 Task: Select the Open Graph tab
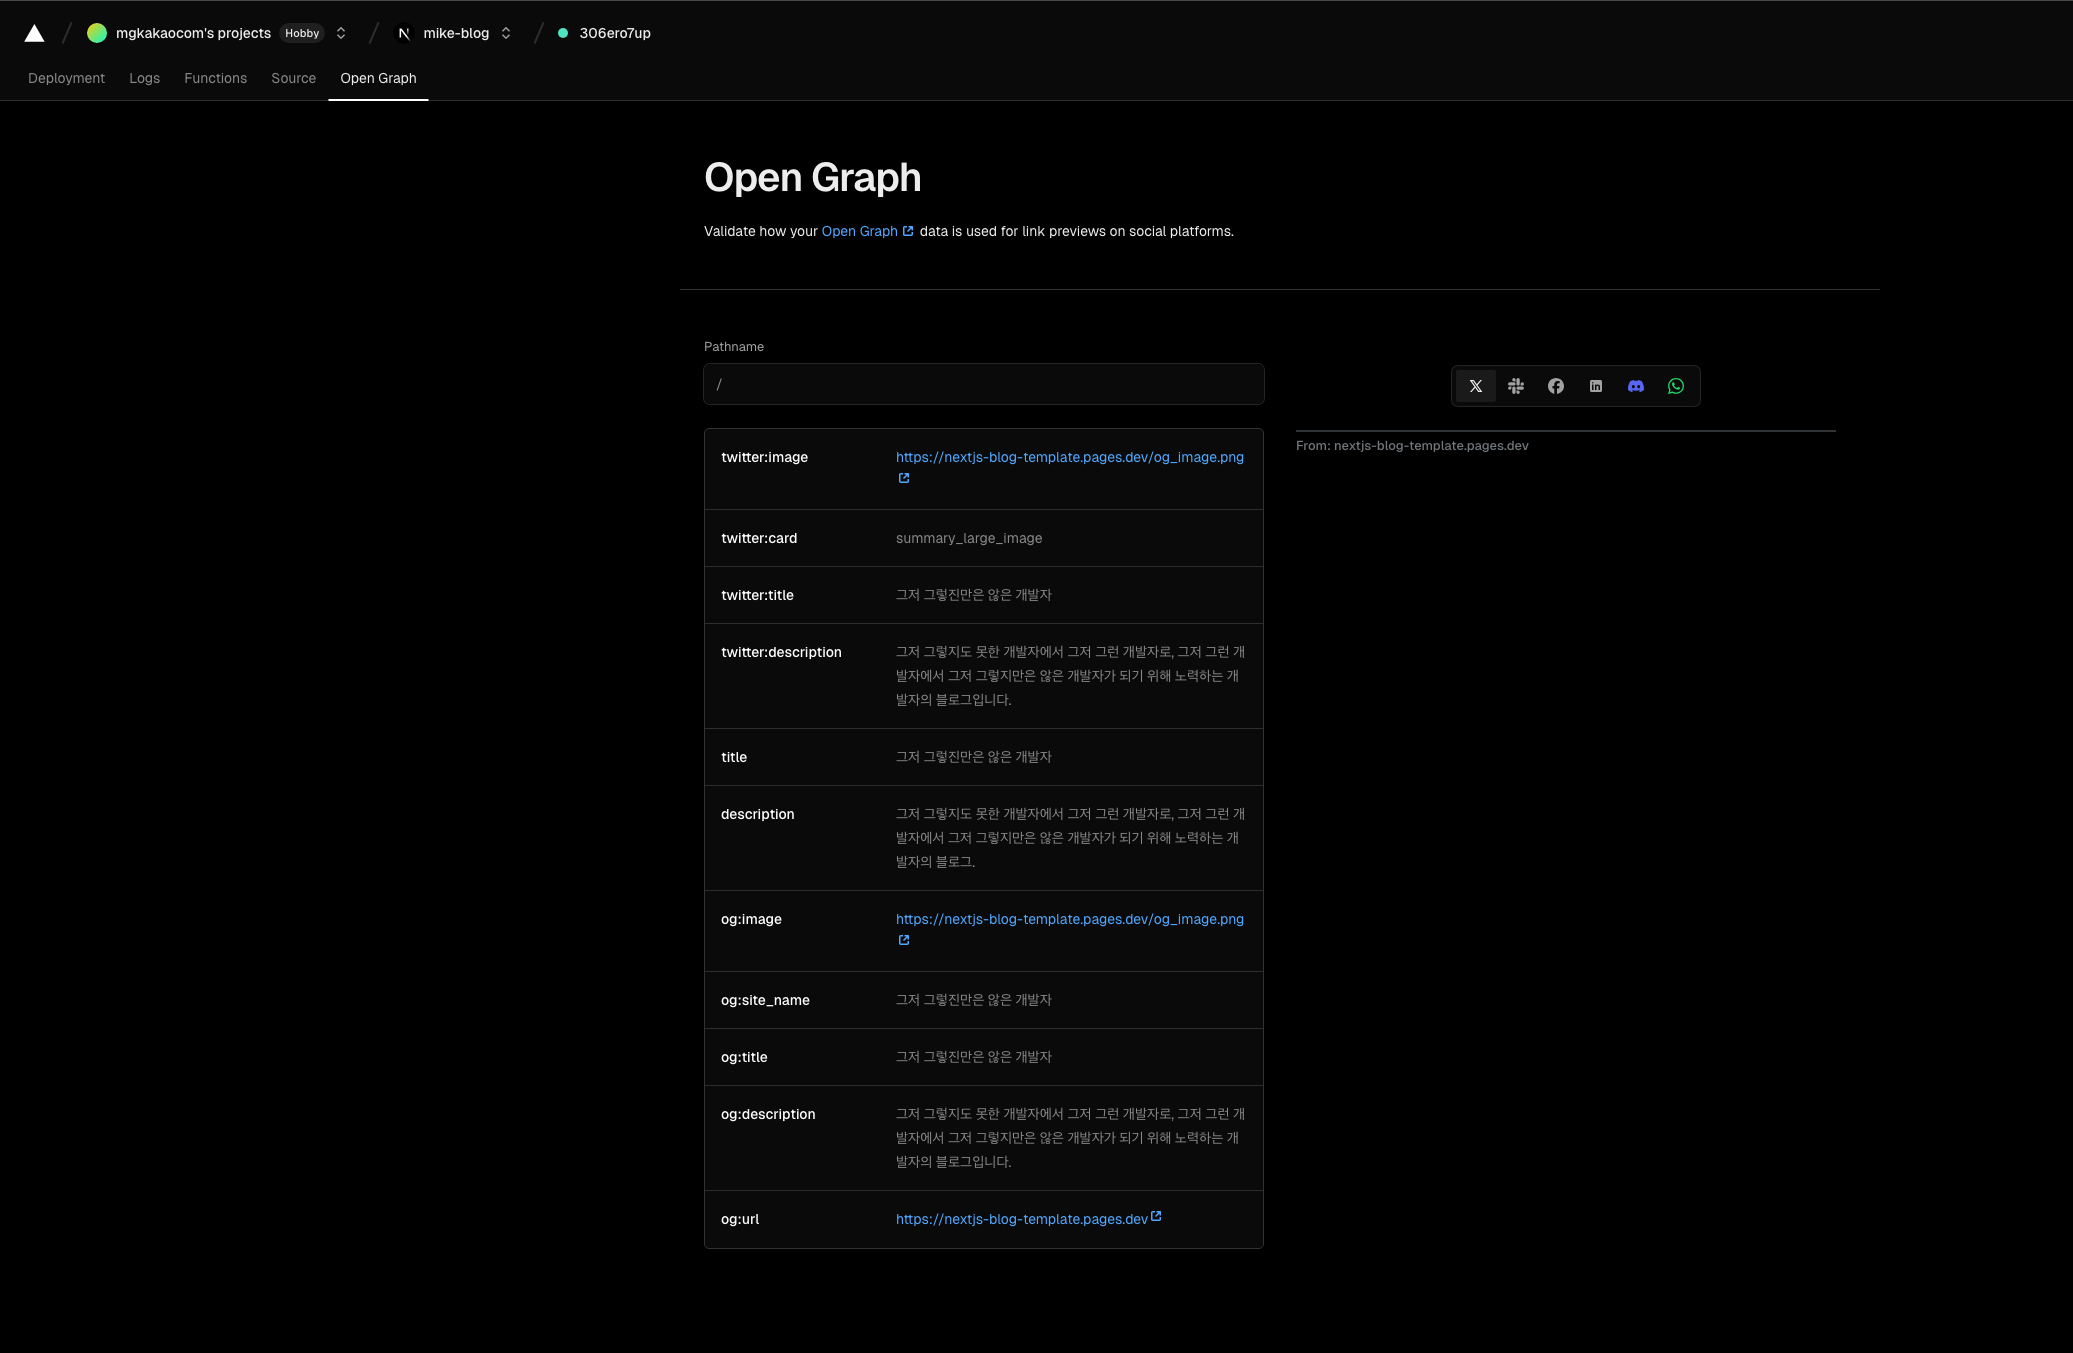click(x=378, y=78)
